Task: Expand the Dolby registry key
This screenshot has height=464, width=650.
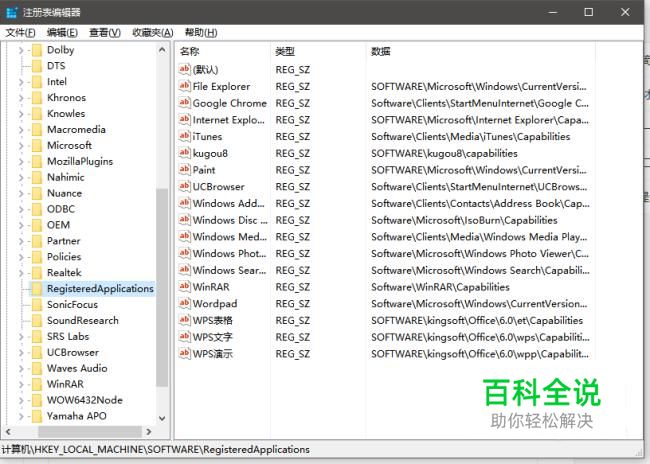Action: (21, 50)
